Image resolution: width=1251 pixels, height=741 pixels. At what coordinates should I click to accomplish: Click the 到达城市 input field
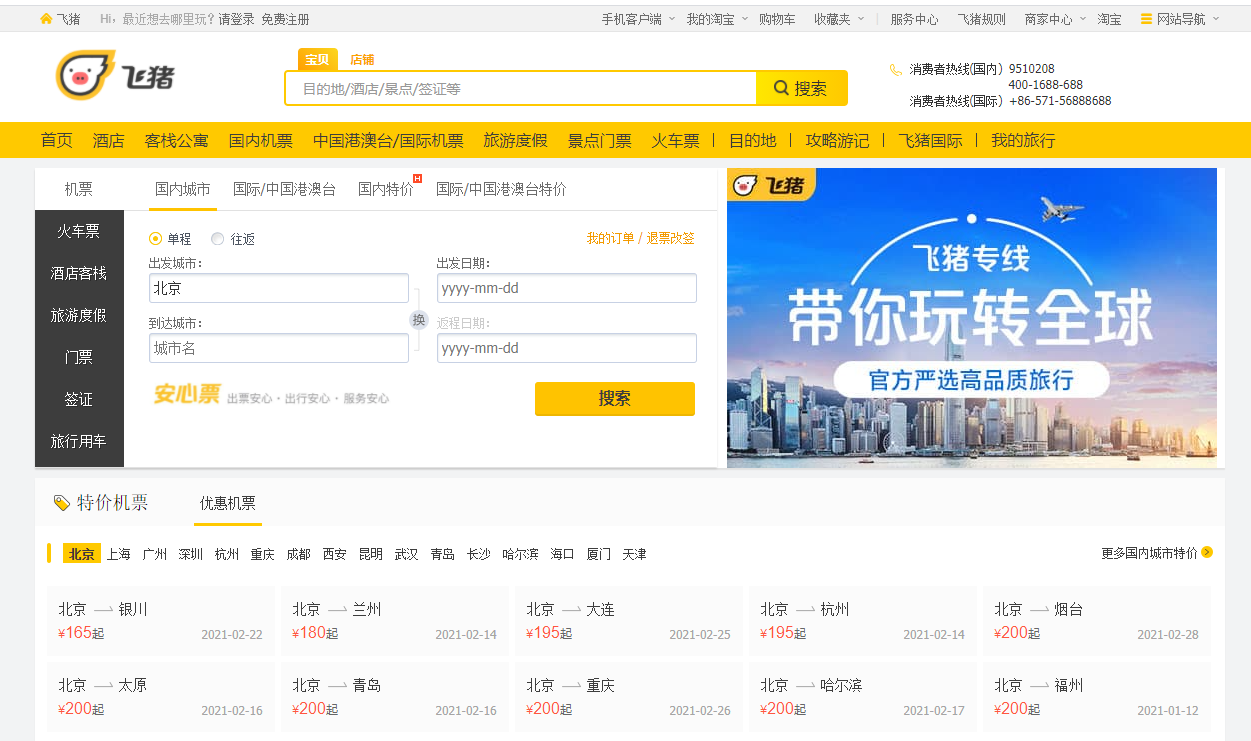coord(279,348)
